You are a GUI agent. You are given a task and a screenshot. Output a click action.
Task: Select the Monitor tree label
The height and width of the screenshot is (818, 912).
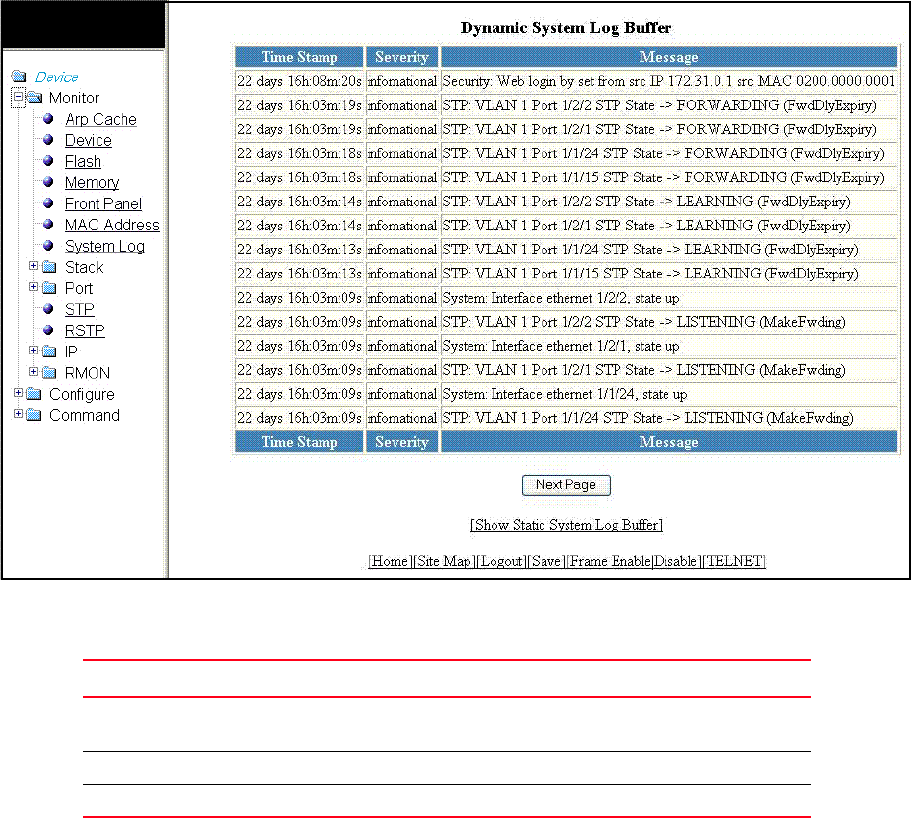pos(74,98)
